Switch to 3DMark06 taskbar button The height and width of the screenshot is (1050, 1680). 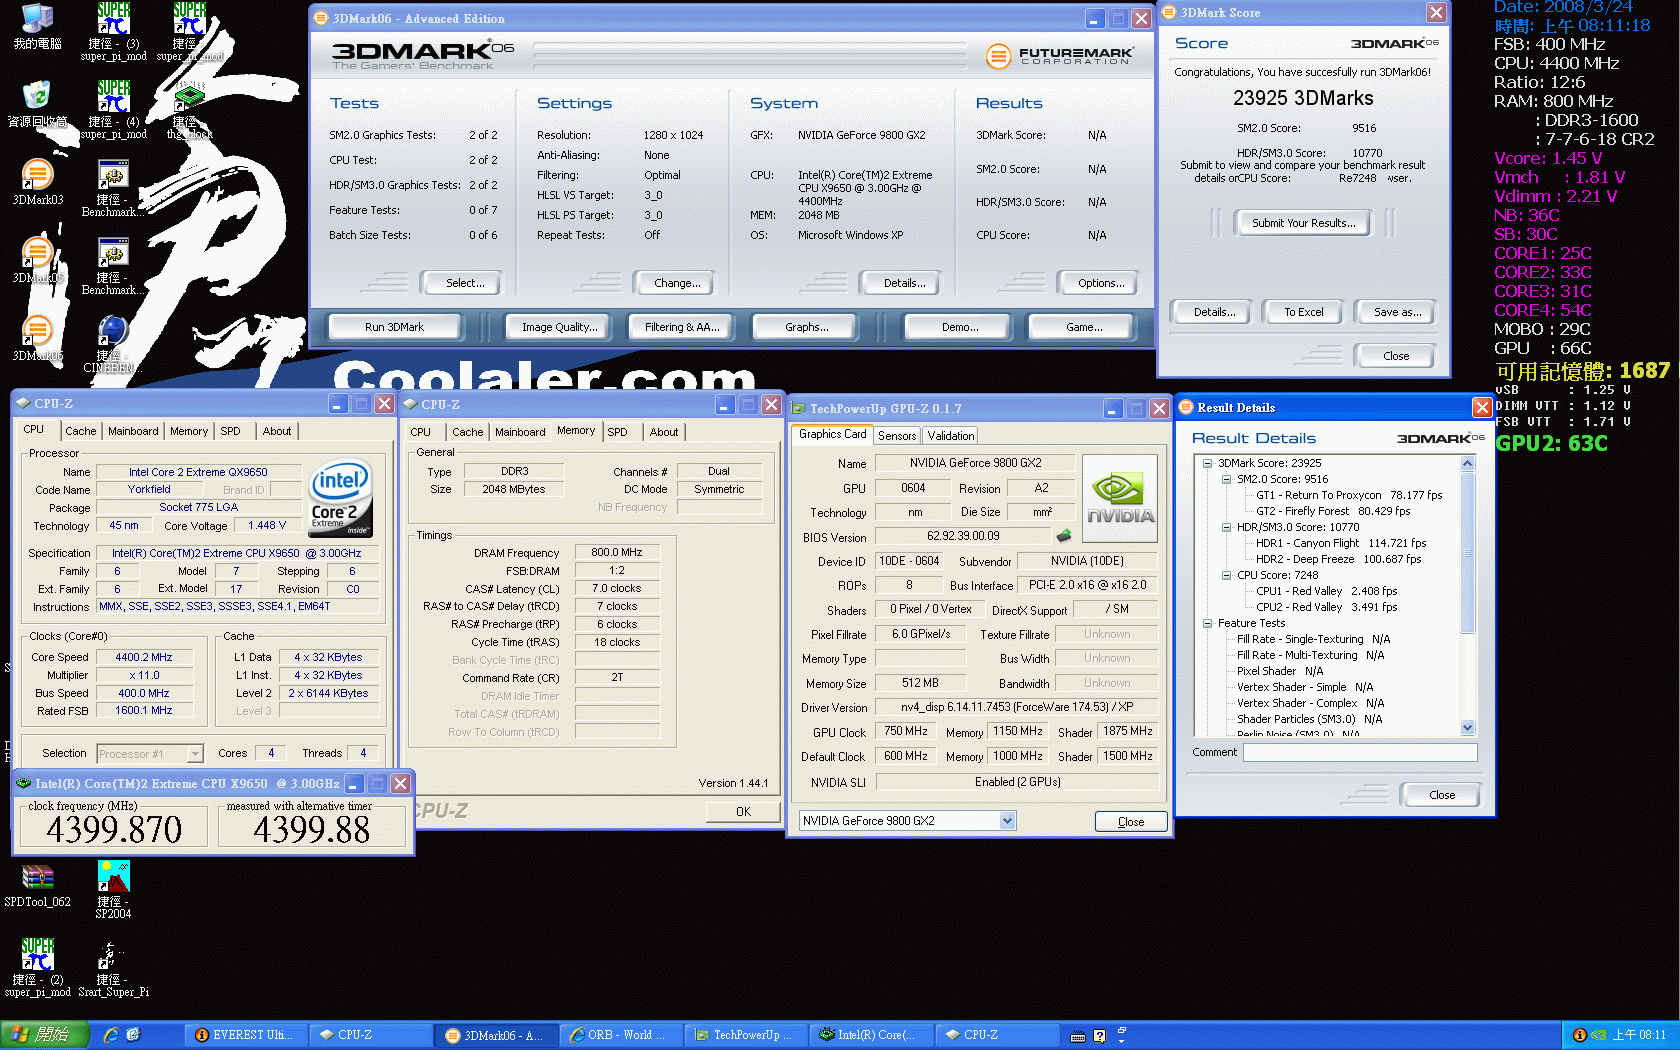pyautogui.click(x=494, y=1035)
